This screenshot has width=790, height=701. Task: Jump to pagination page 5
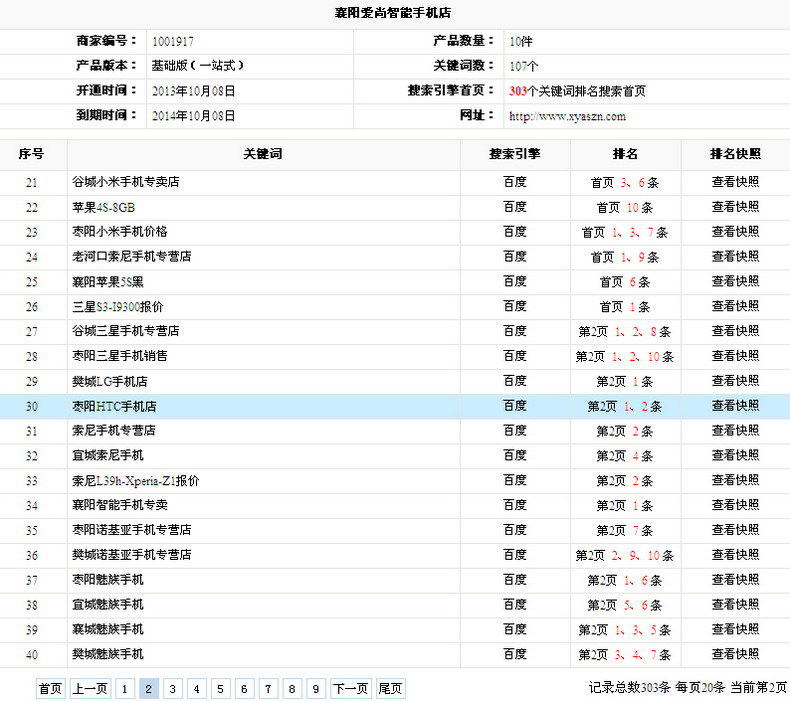pyautogui.click(x=220, y=688)
